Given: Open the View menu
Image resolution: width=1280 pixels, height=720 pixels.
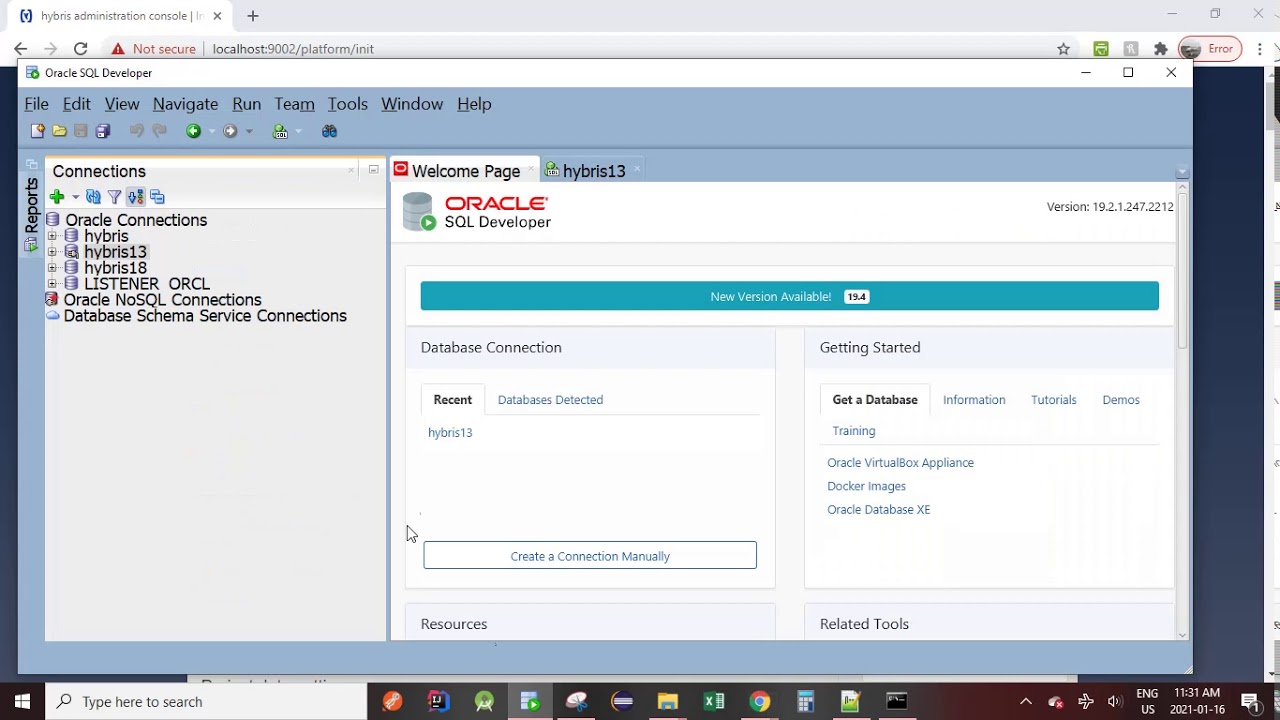Looking at the screenshot, I should [122, 104].
